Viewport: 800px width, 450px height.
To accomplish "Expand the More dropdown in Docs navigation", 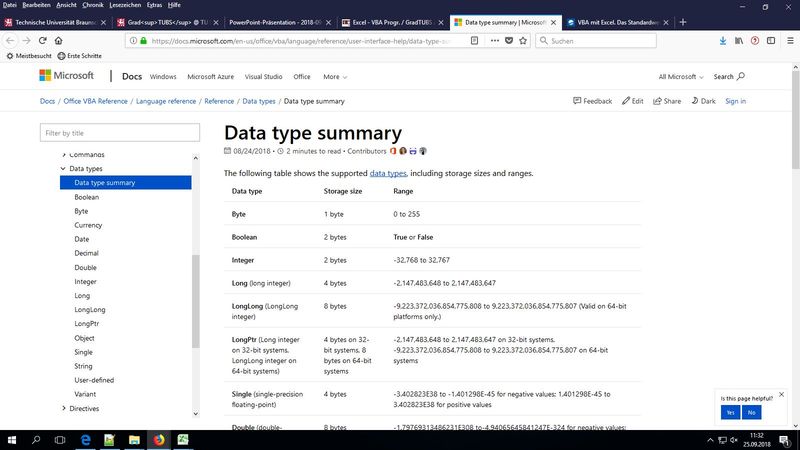I will pos(335,76).
